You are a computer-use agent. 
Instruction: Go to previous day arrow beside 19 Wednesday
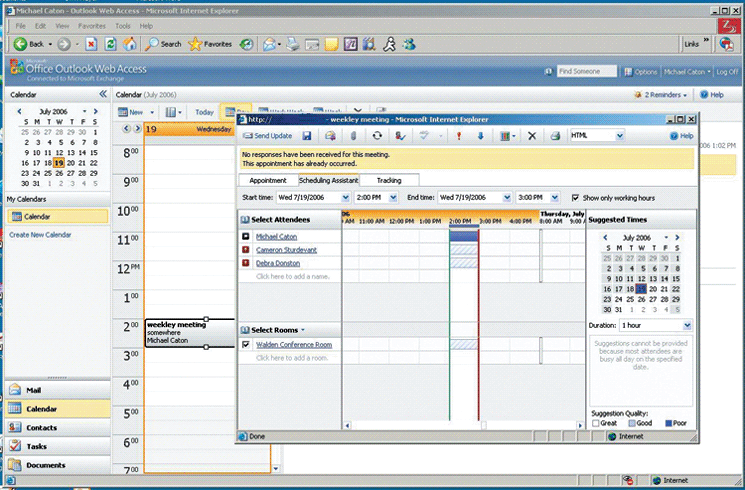(125, 128)
